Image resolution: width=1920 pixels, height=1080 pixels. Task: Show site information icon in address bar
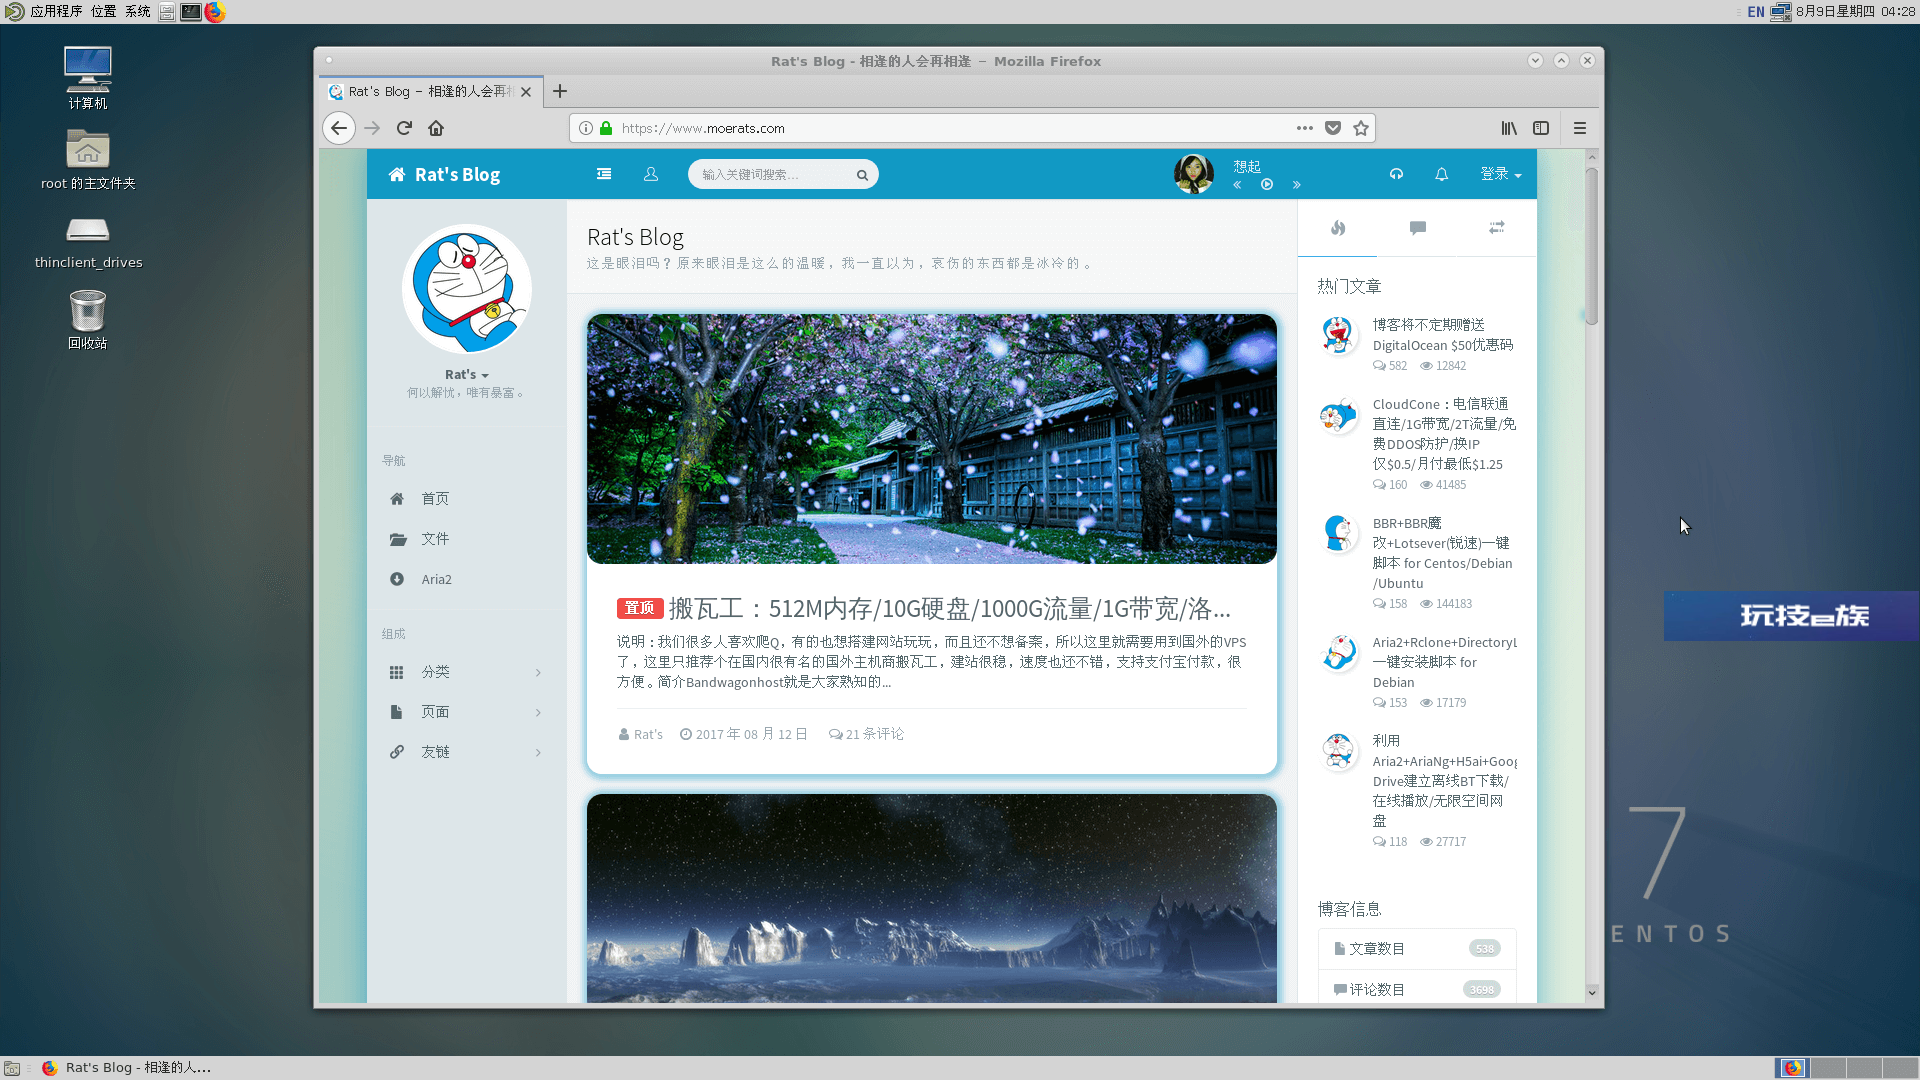coord(586,128)
